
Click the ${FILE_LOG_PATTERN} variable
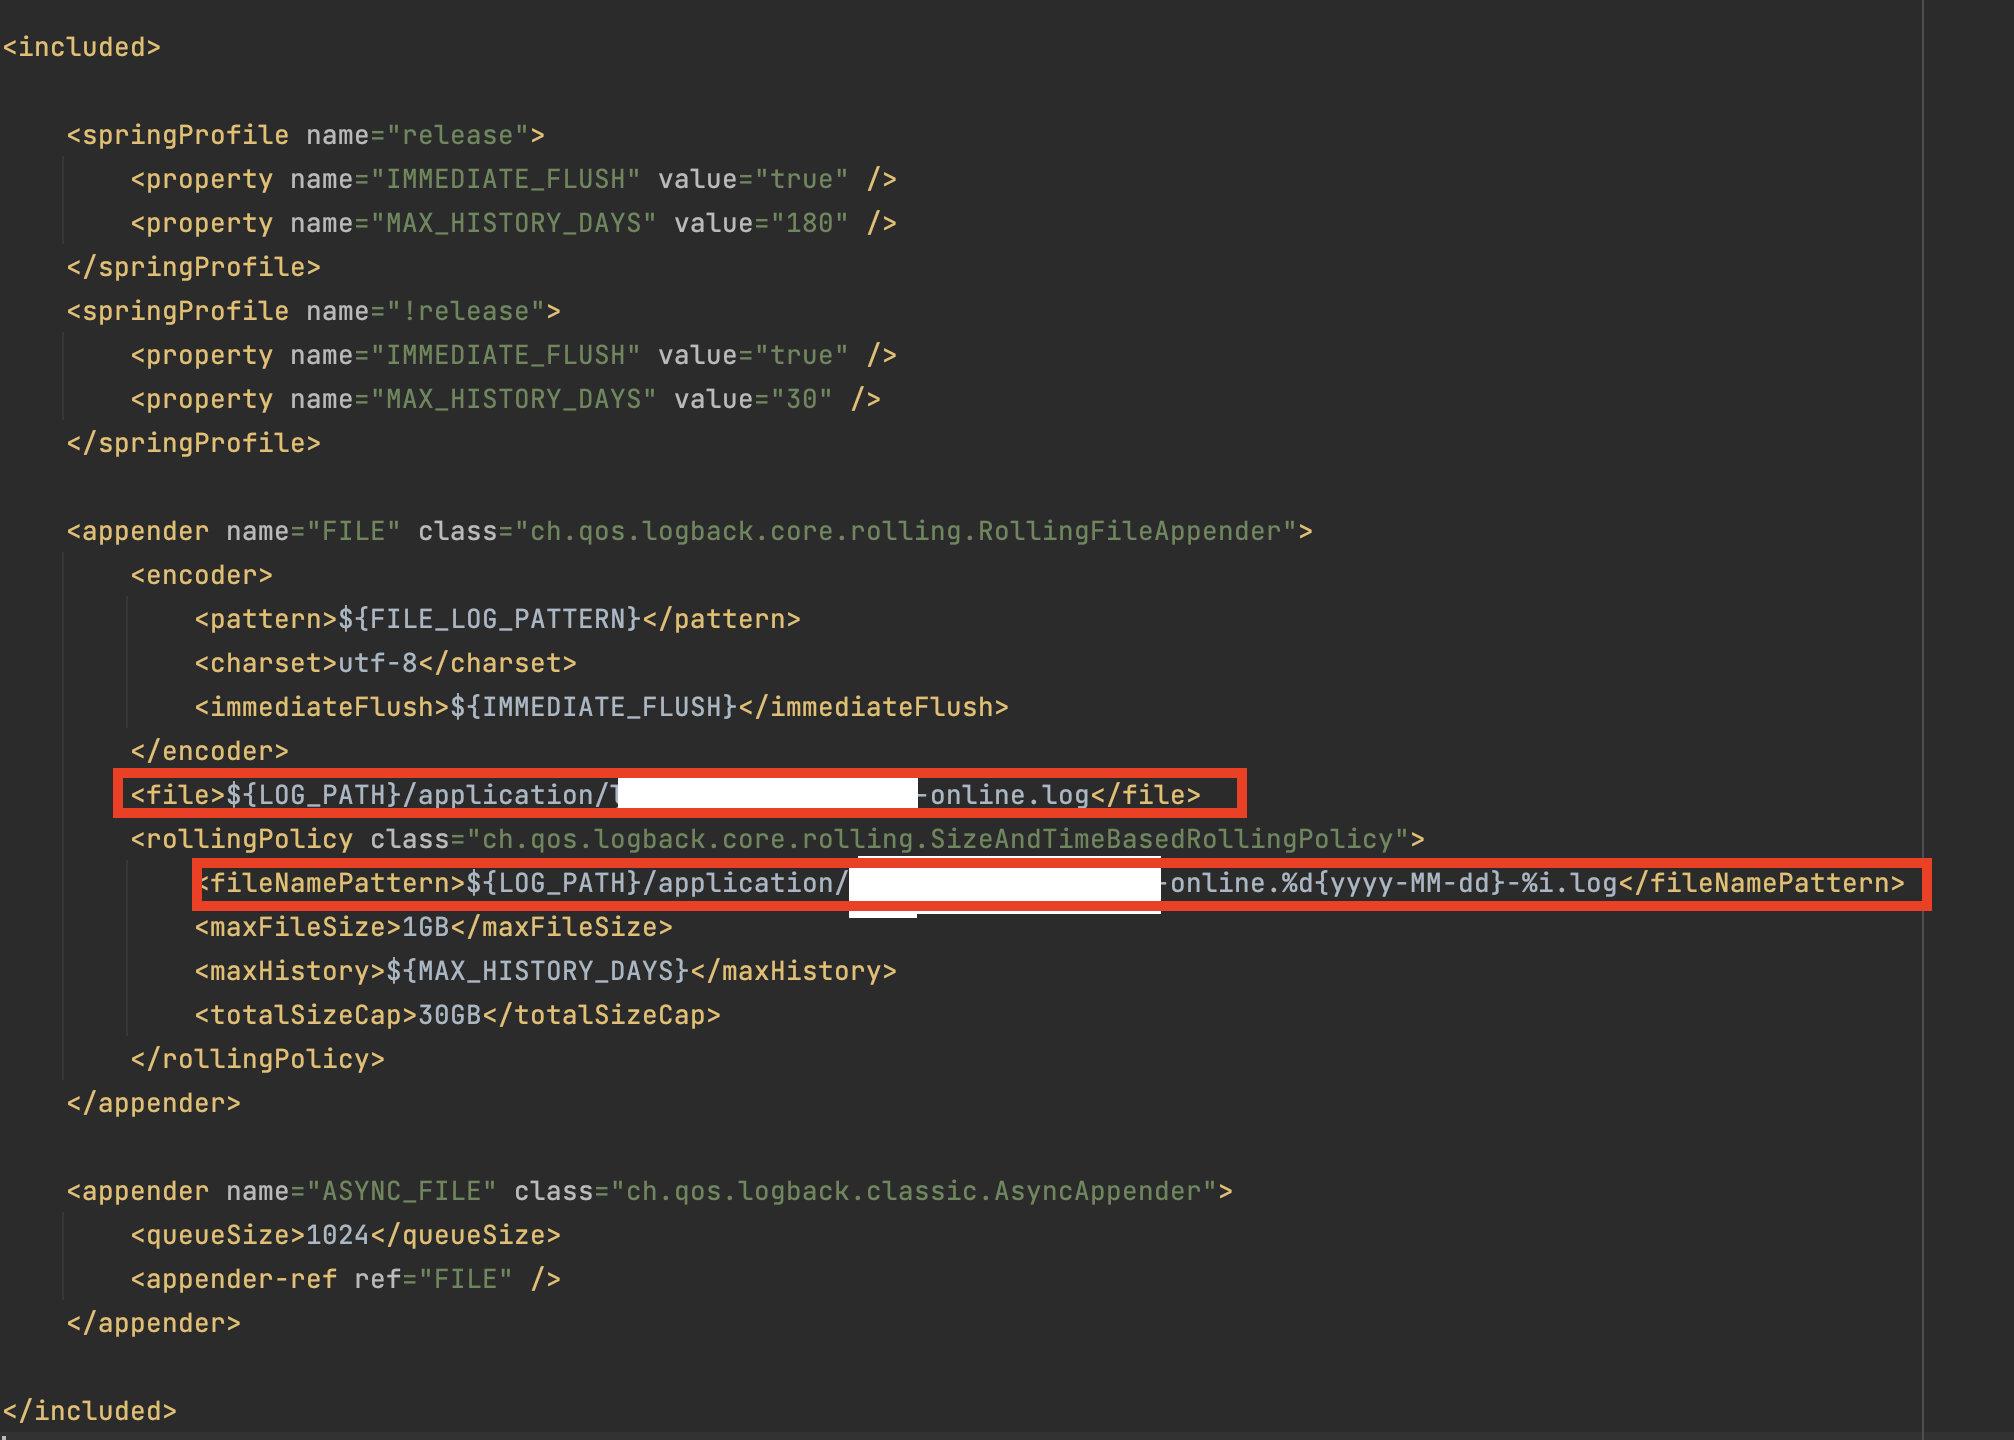tap(489, 619)
